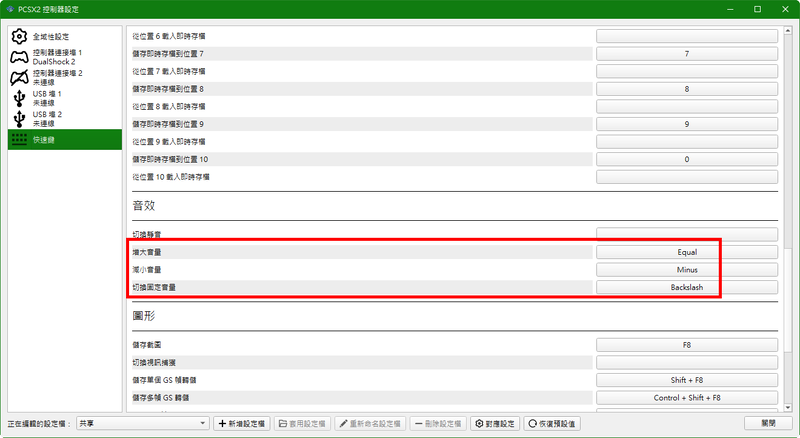The image size is (800, 438).
Task: Click the 刪除設定檔 button
Action: coord(438,424)
